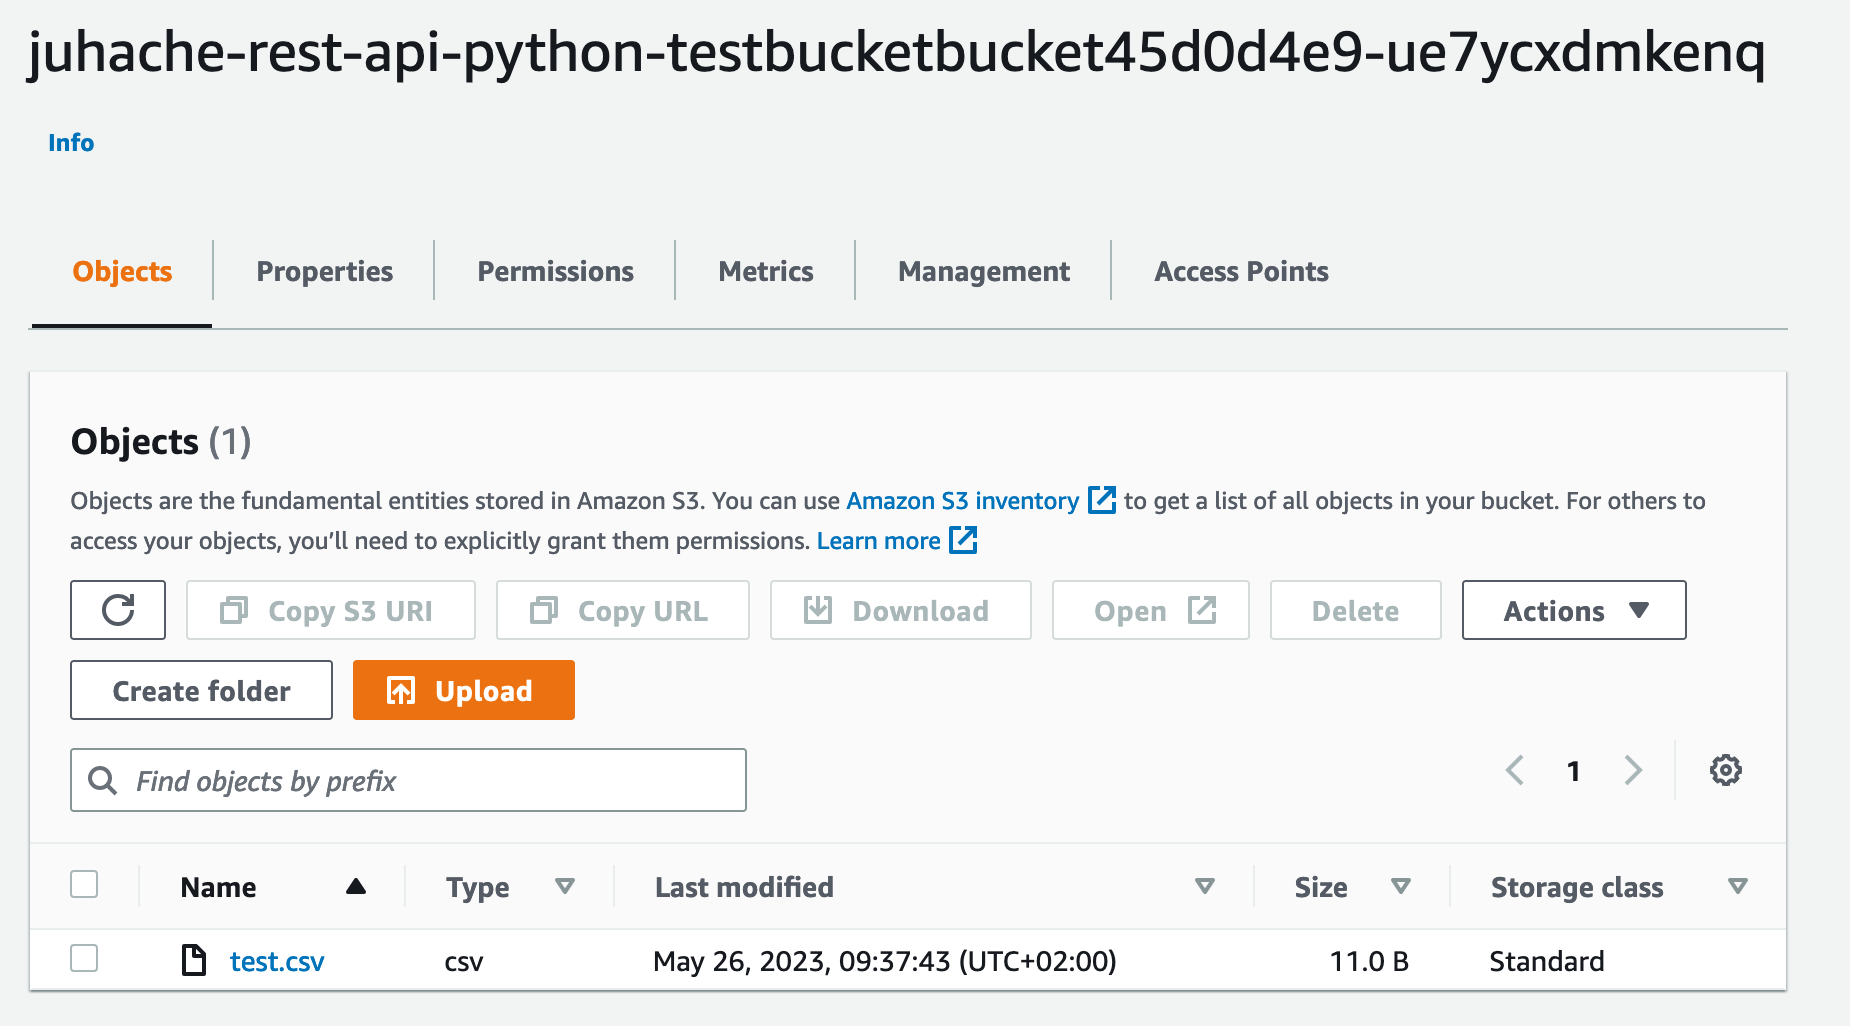Image resolution: width=1850 pixels, height=1026 pixels.
Task: Click the Upload button
Action: click(464, 690)
